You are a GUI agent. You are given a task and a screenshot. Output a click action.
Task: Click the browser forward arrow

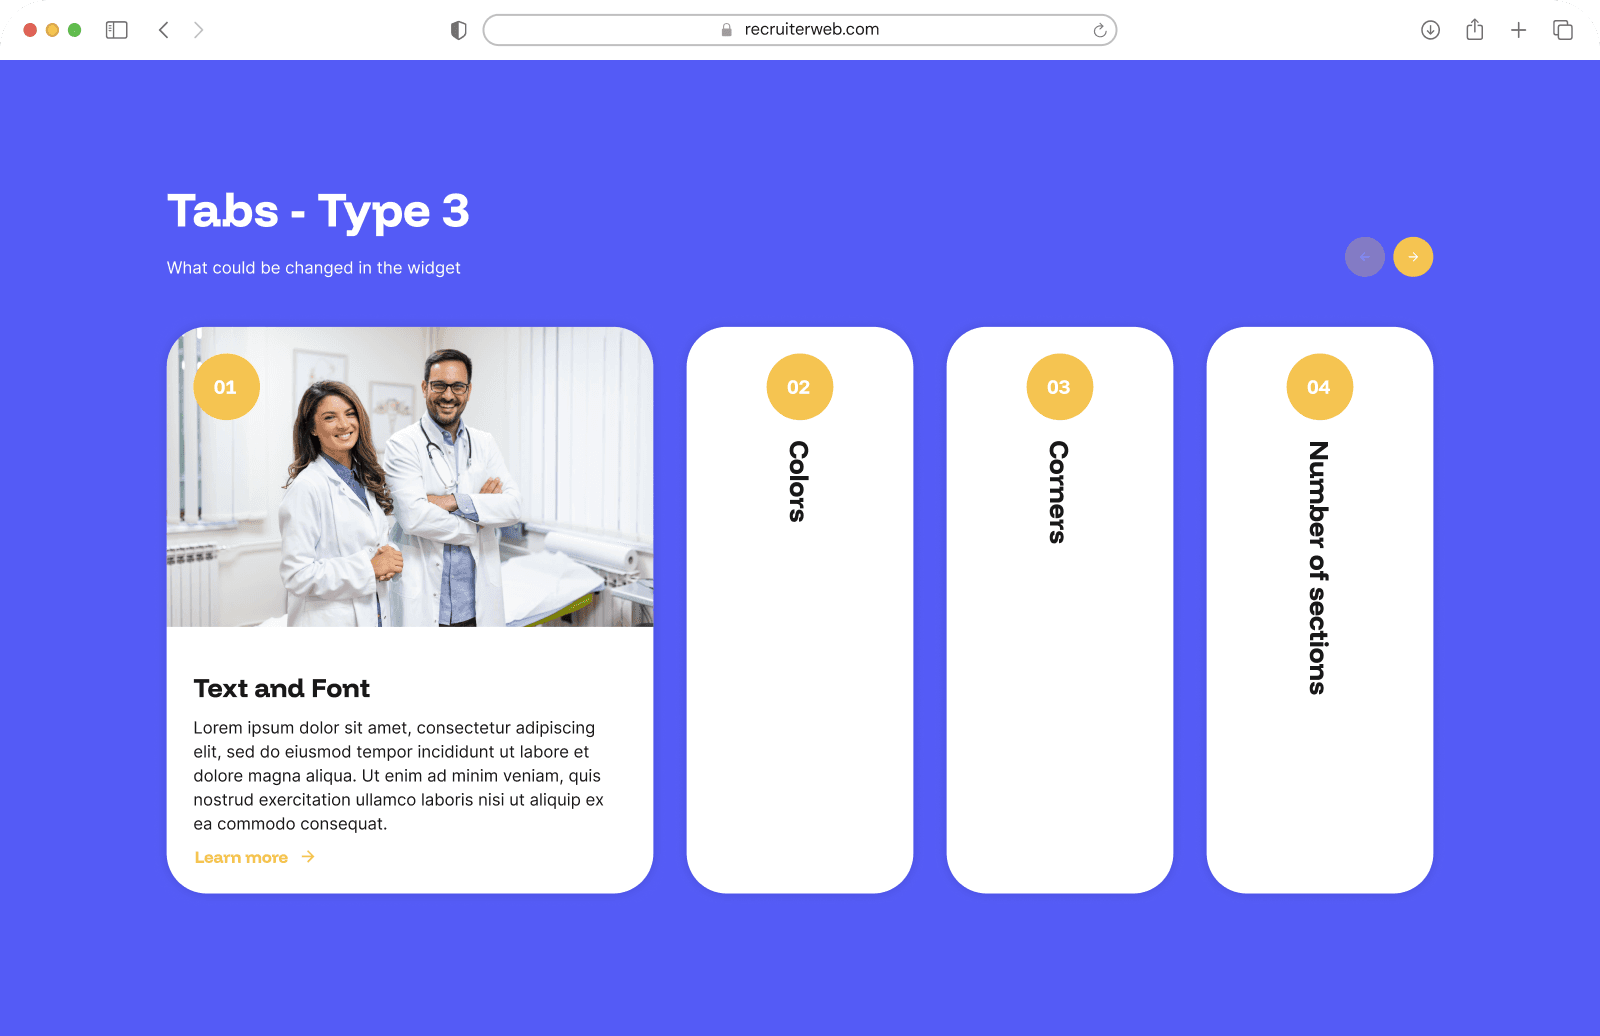point(198,30)
